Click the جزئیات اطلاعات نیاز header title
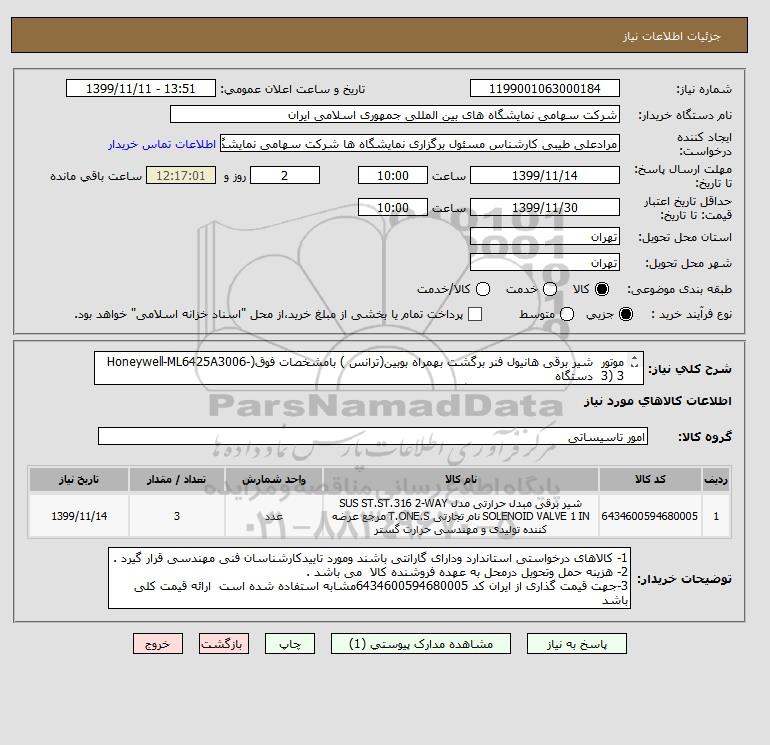This screenshot has height=745, width=770. coord(671,36)
